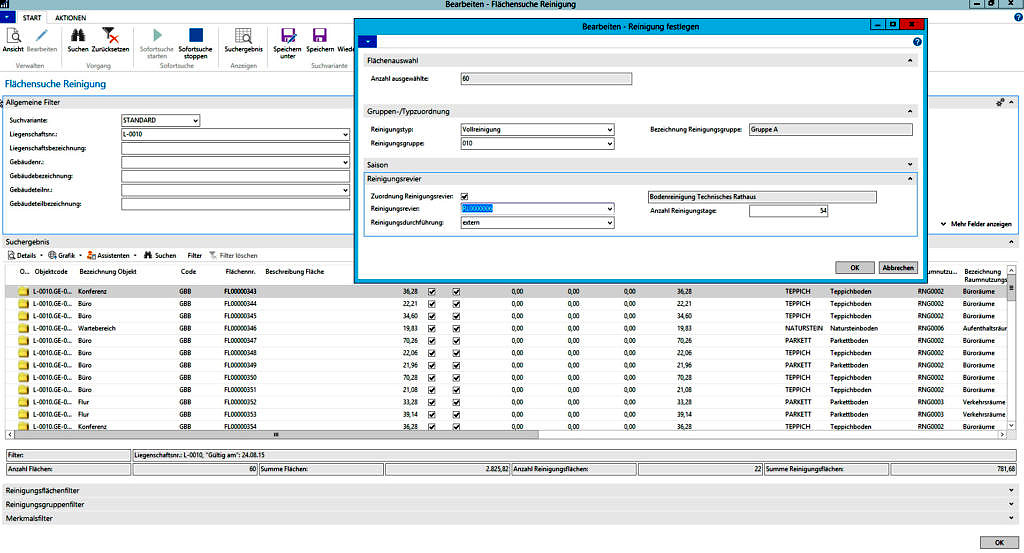Toggle second checkbox in FL00000346 row

click(457, 327)
